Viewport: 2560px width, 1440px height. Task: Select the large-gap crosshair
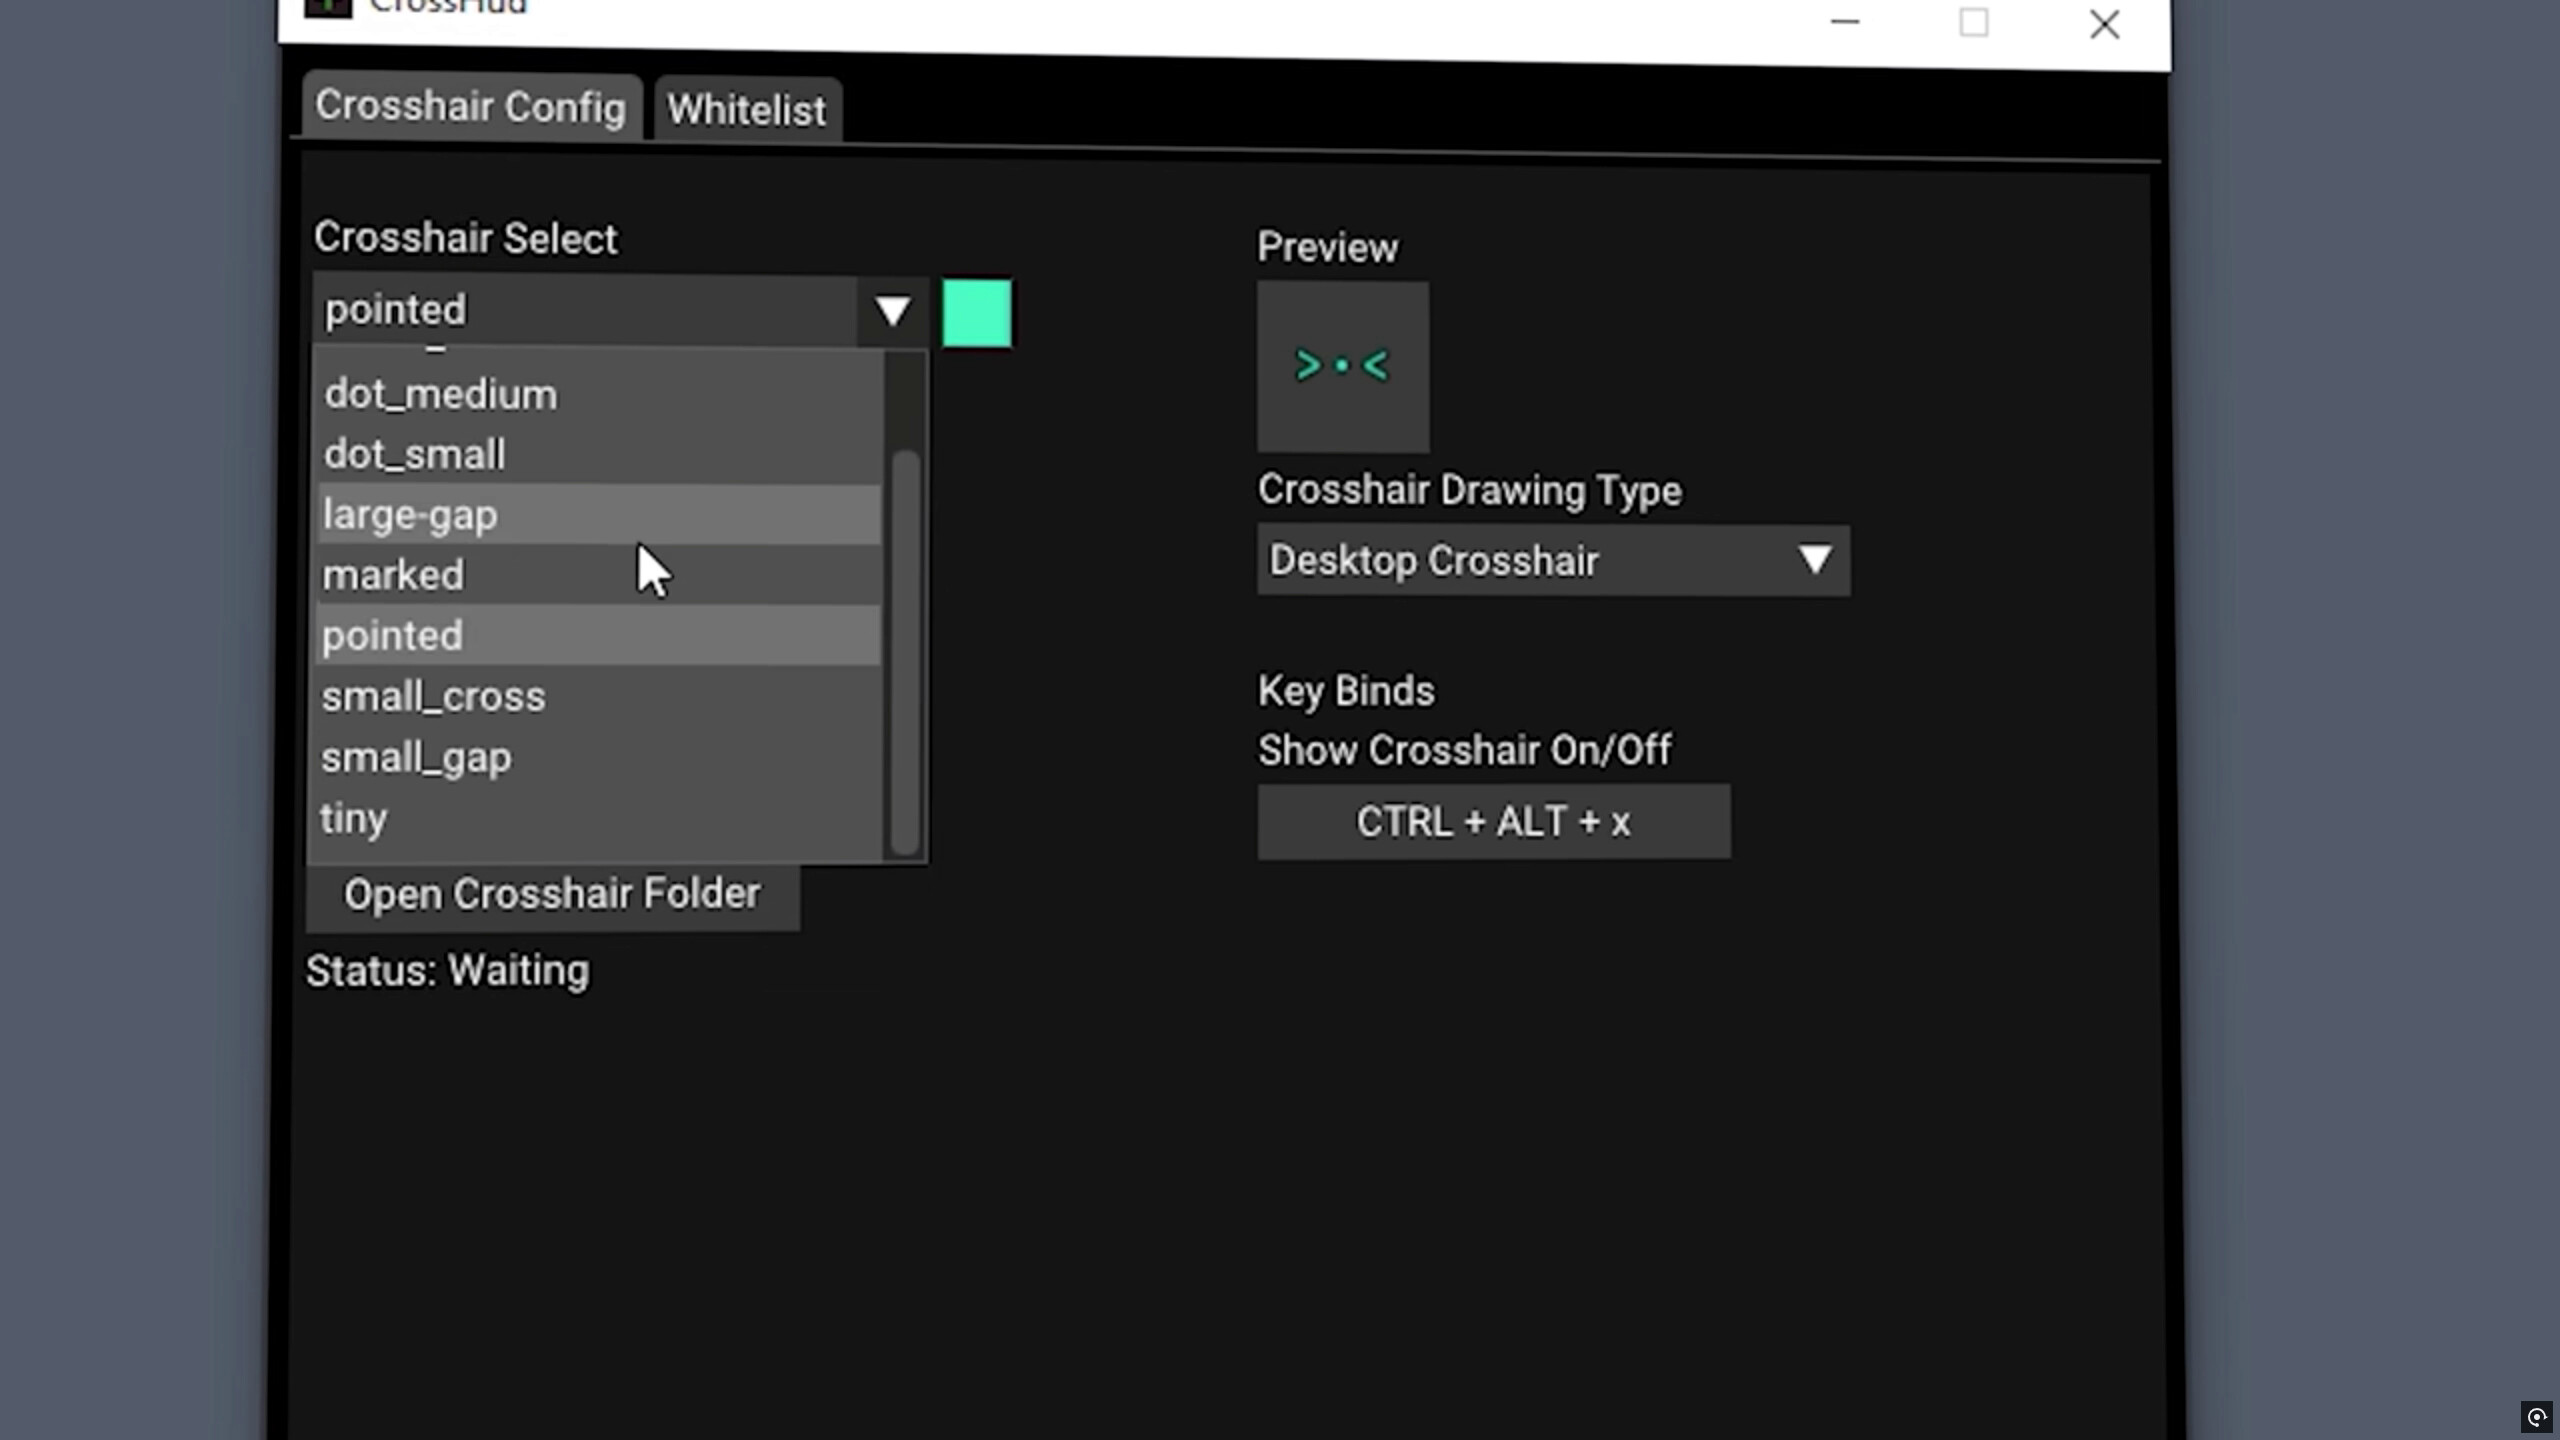pyautogui.click(x=409, y=514)
